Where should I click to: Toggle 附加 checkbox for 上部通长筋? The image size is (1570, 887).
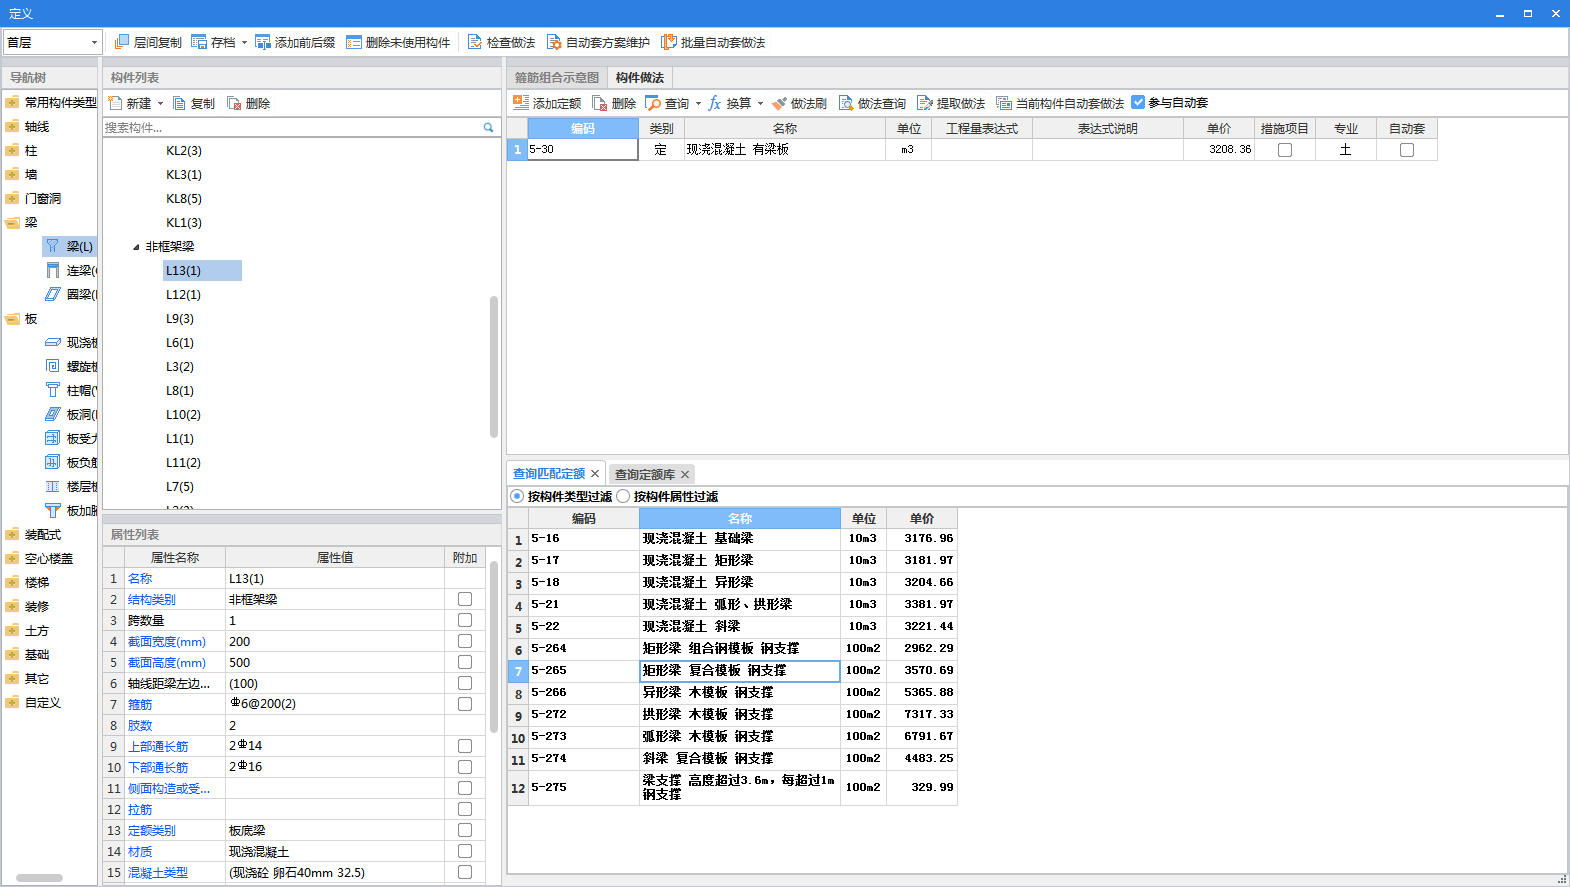pyautogui.click(x=465, y=746)
